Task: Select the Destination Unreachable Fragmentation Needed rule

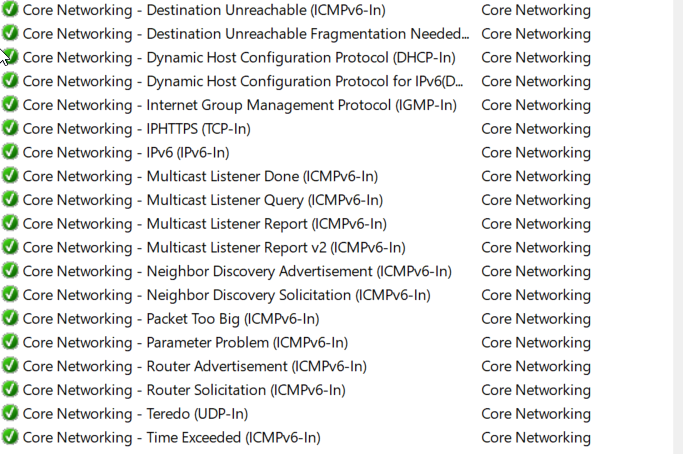Action: [x=245, y=34]
